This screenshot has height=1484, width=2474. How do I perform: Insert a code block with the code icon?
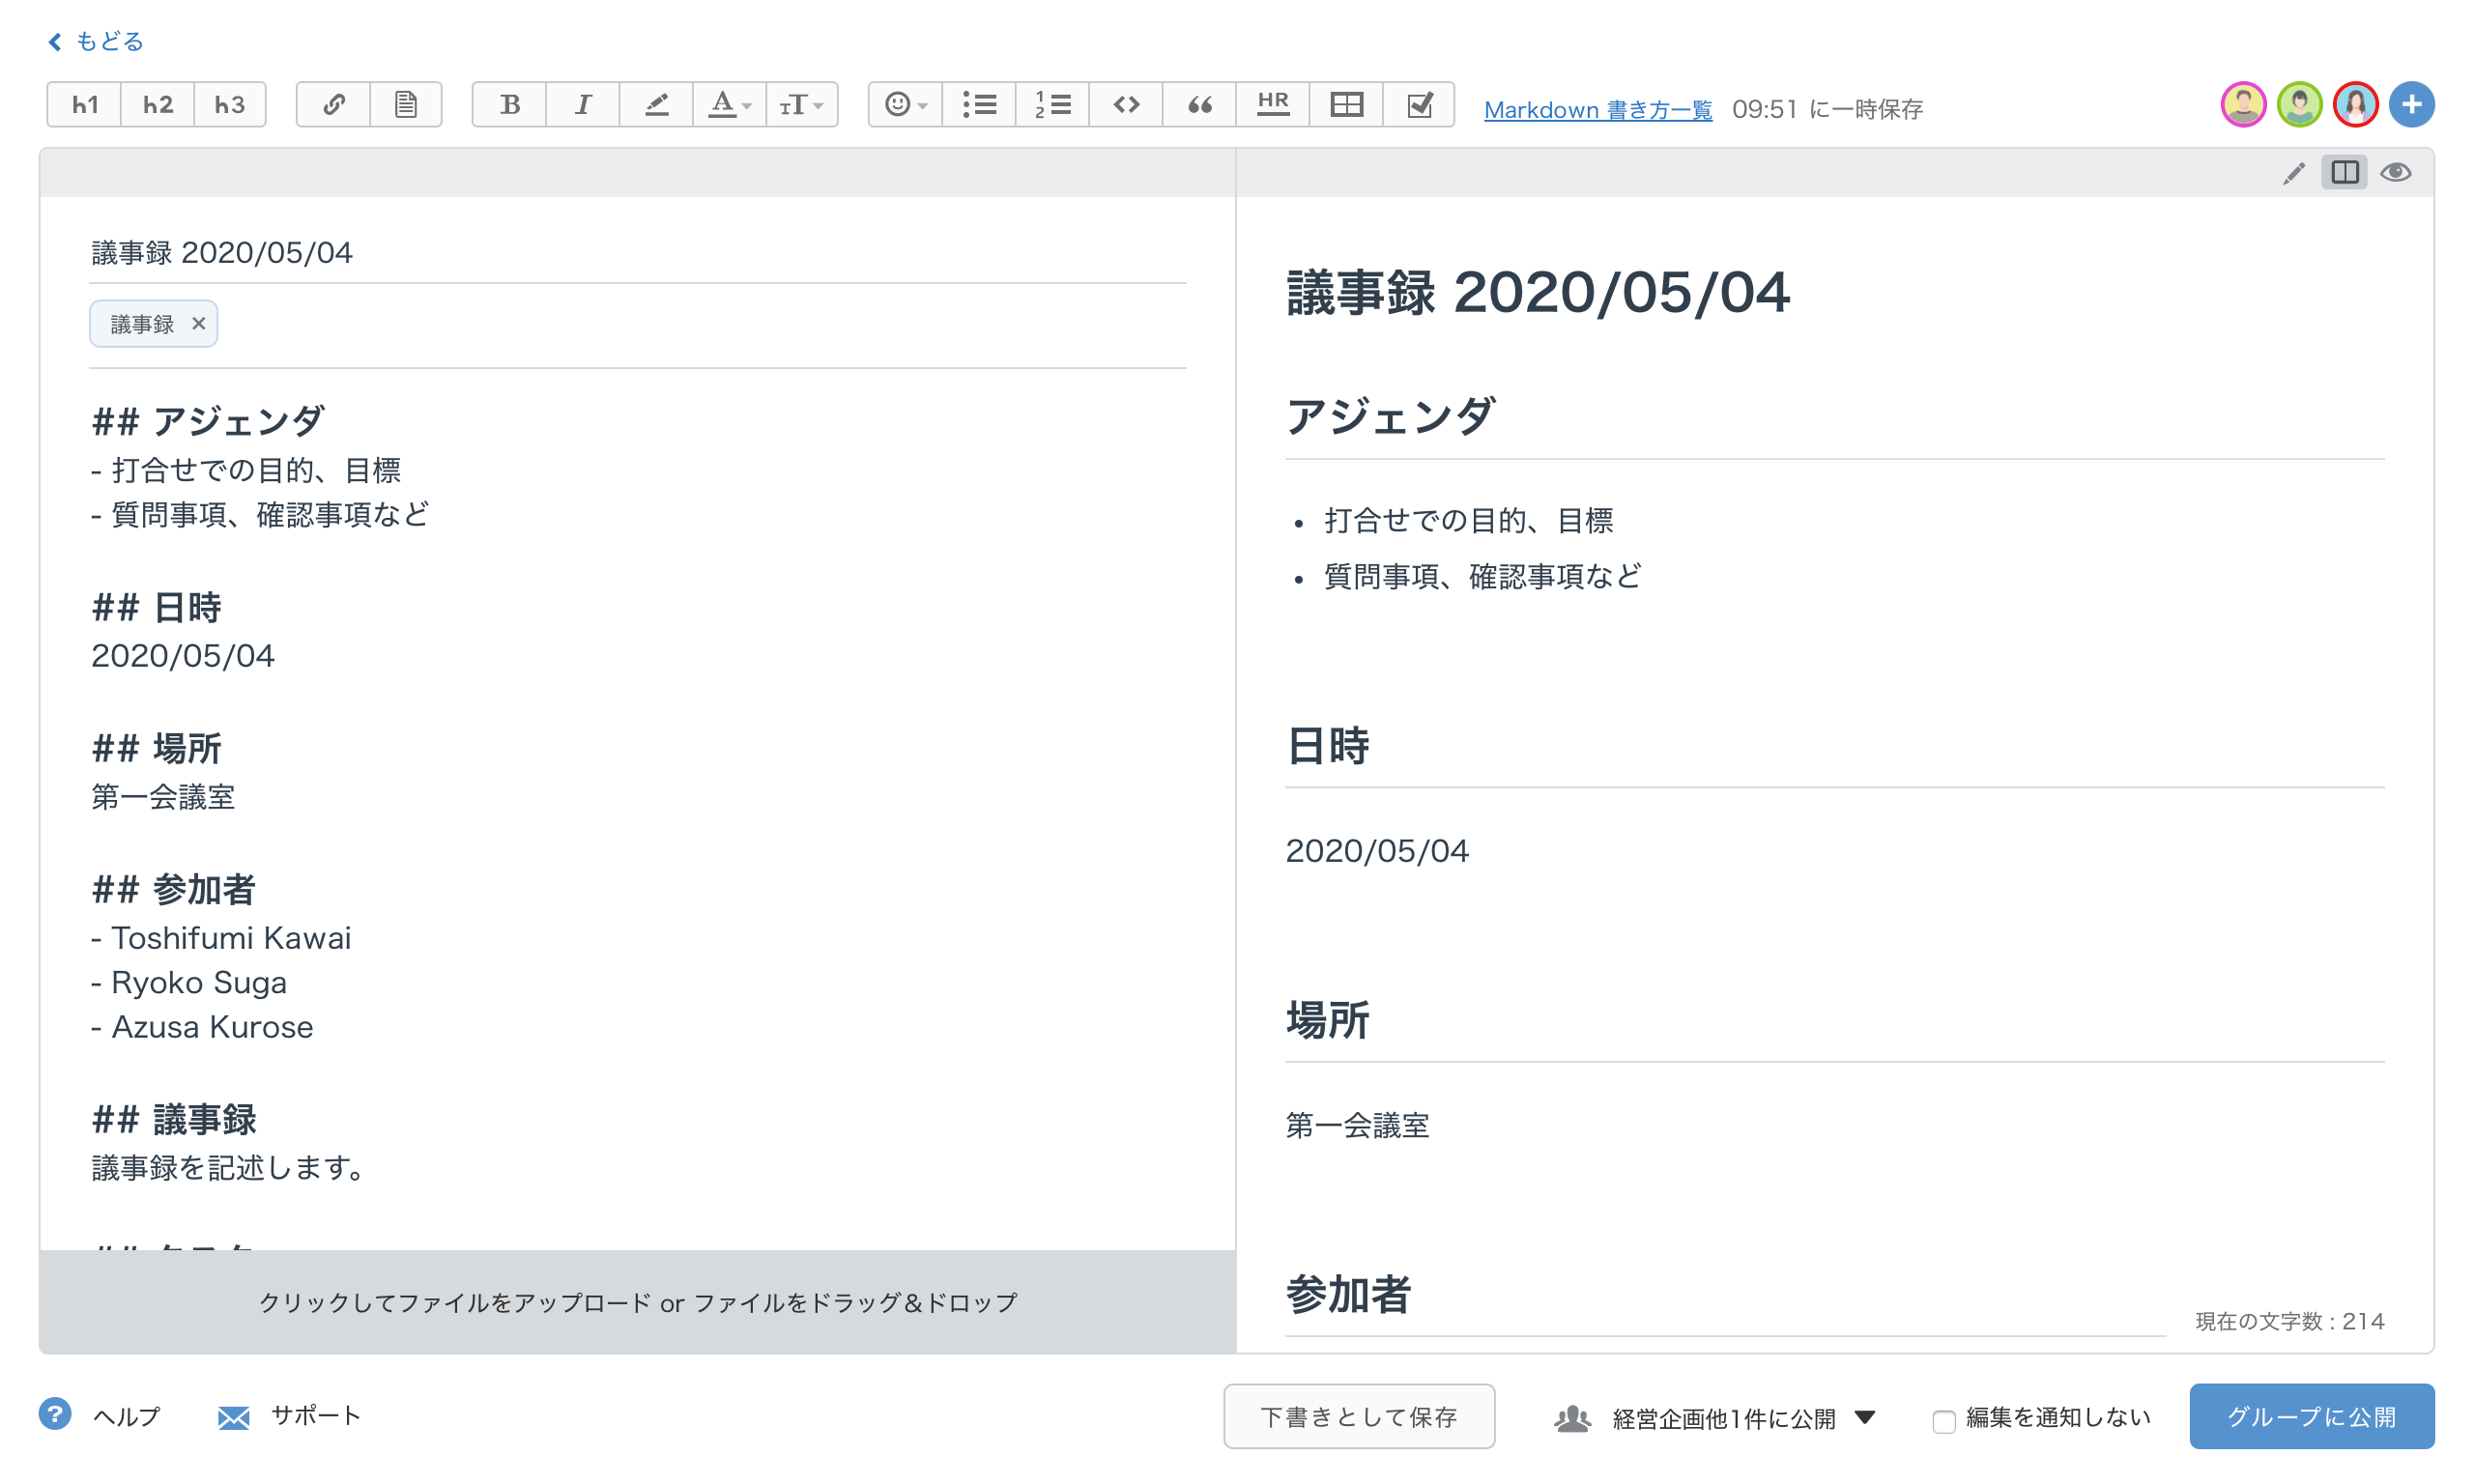1126,105
